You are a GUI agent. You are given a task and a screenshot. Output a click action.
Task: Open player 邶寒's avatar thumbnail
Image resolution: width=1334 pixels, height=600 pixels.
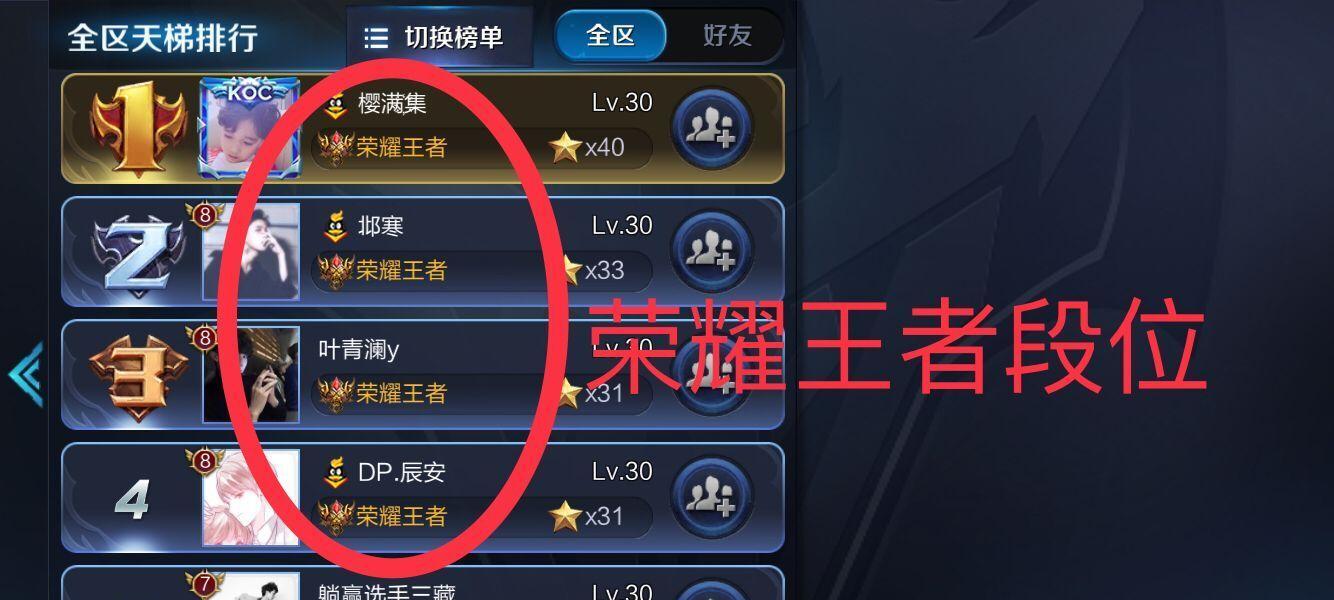tap(251, 252)
